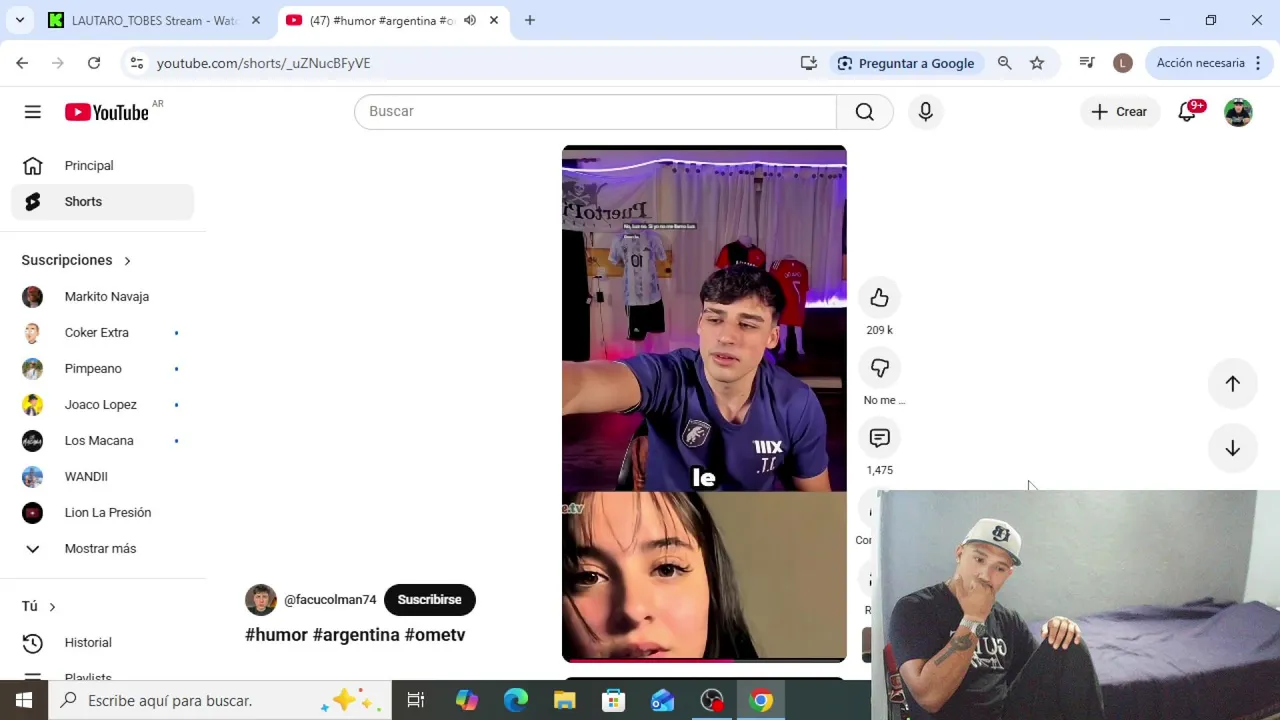This screenshot has height=720, width=1280.
Task: Open Pimpeano channel
Action: 102,369
